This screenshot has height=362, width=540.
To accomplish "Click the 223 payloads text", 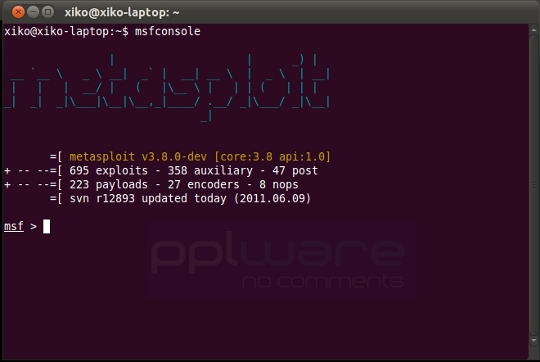I will point(108,185).
